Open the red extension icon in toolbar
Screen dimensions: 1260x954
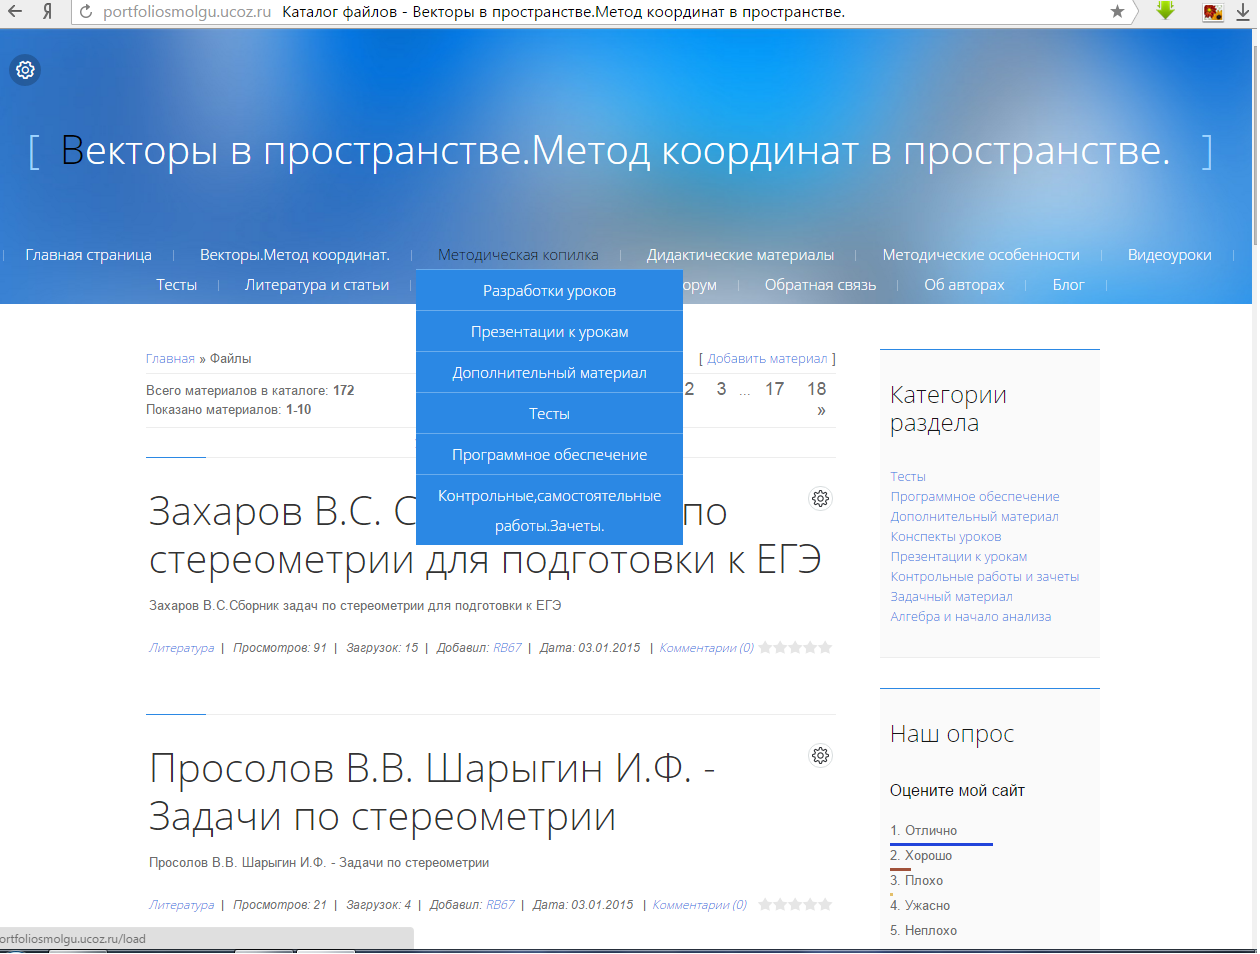pos(1213,12)
